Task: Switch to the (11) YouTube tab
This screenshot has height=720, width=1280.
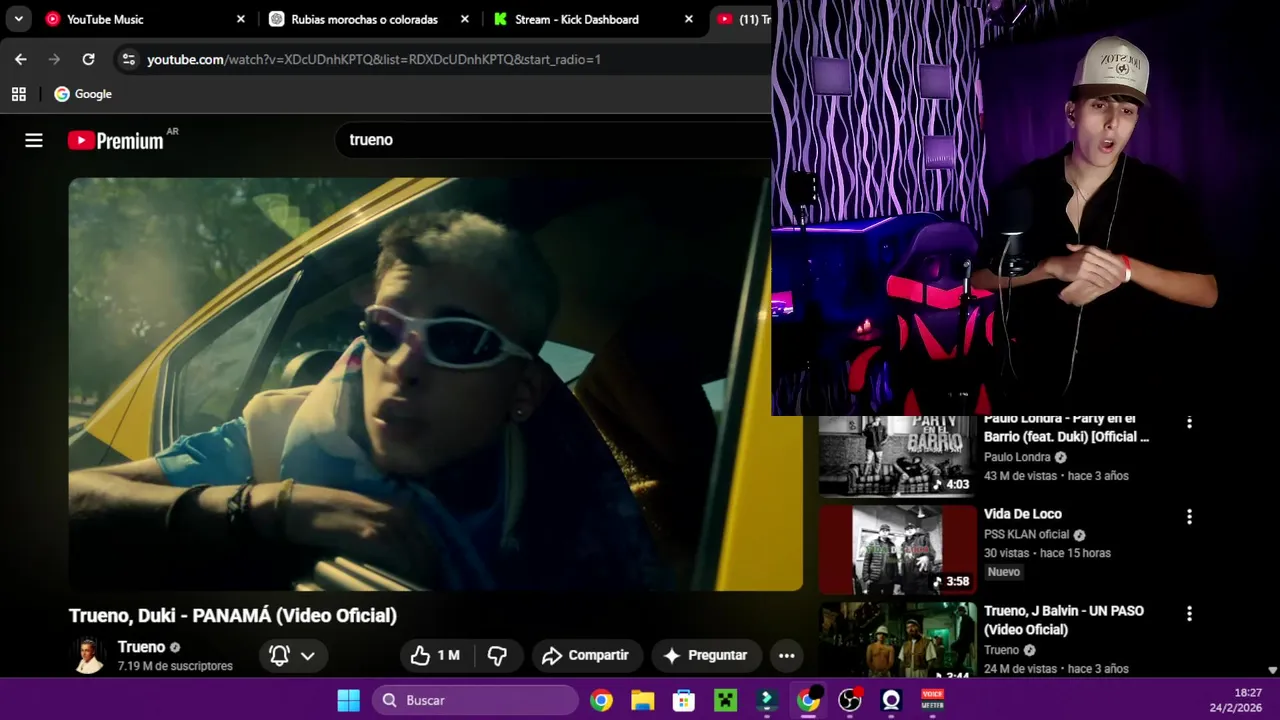Action: pyautogui.click(x=744, y=19)
